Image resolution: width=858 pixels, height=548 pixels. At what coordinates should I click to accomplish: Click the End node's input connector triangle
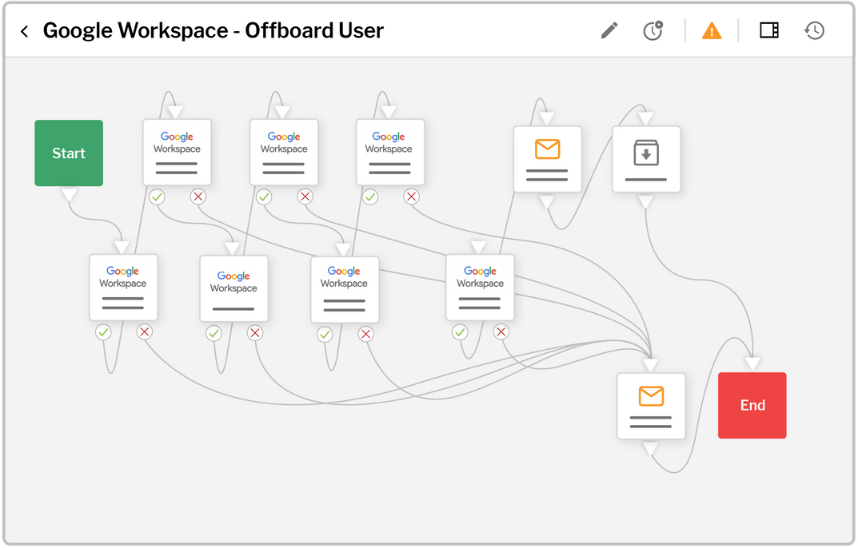752,364
